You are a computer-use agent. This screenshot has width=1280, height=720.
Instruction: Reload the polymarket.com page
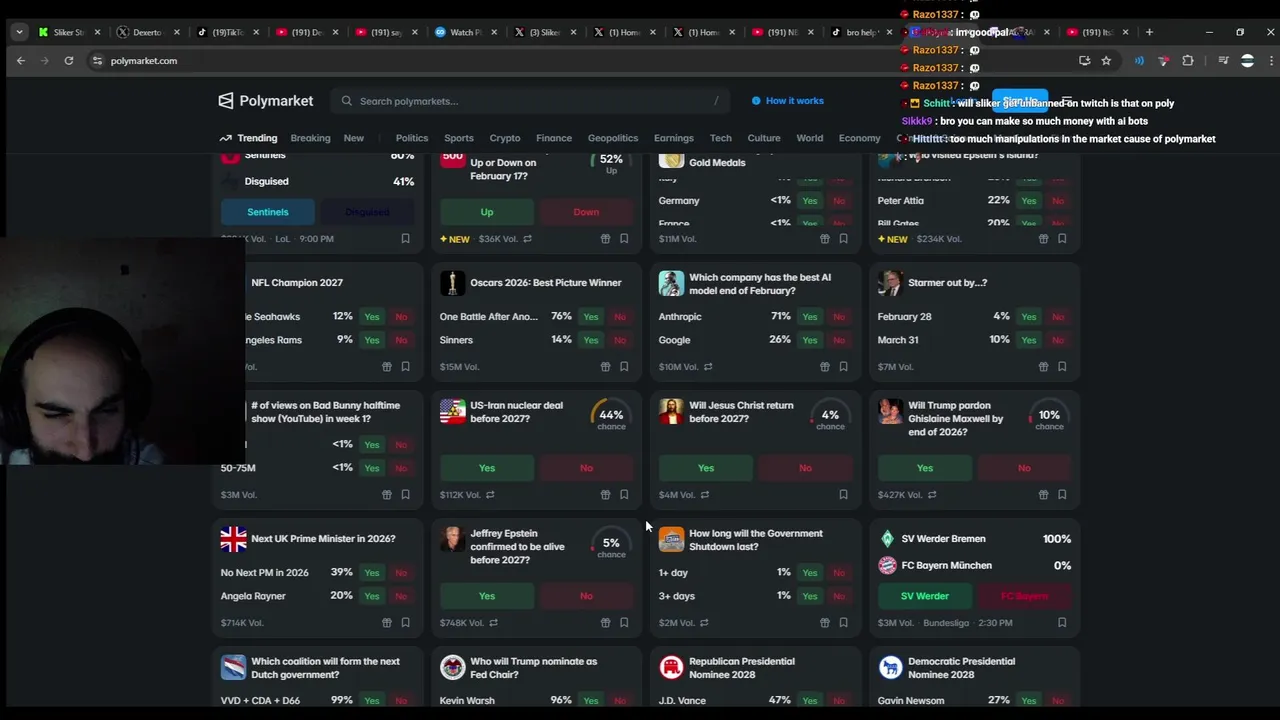tap(68, 61)
